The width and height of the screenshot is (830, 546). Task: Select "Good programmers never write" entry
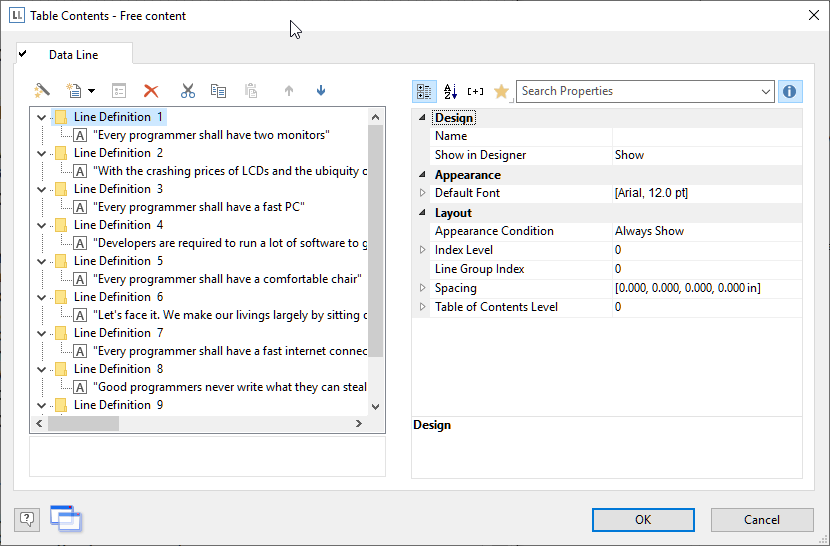(230, 387)
